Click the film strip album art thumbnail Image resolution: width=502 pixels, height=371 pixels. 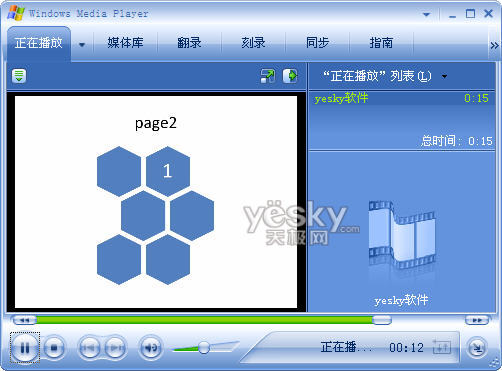402,235
